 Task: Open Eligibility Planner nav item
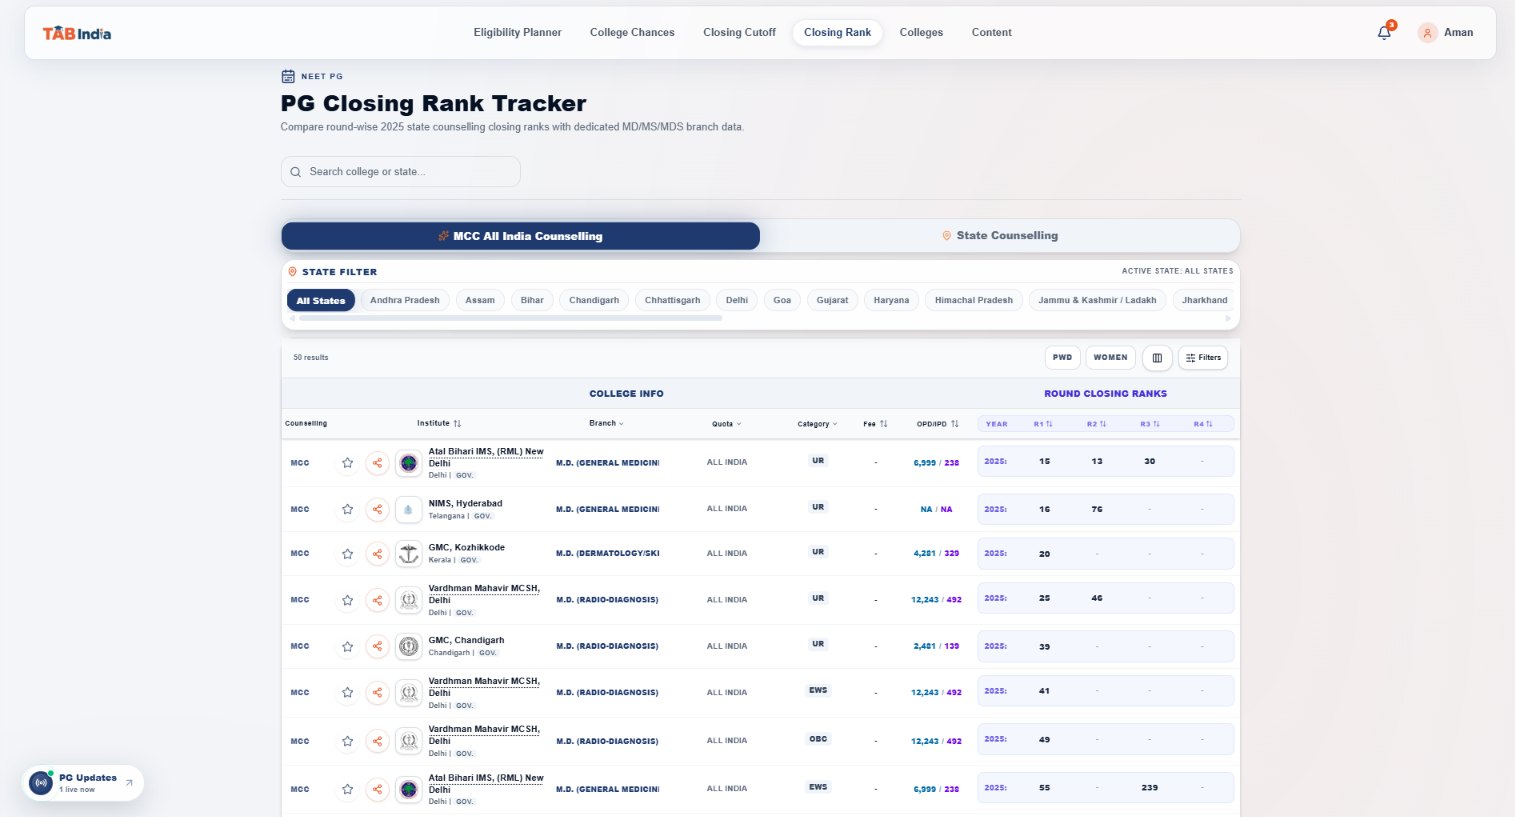click(517, 33)
